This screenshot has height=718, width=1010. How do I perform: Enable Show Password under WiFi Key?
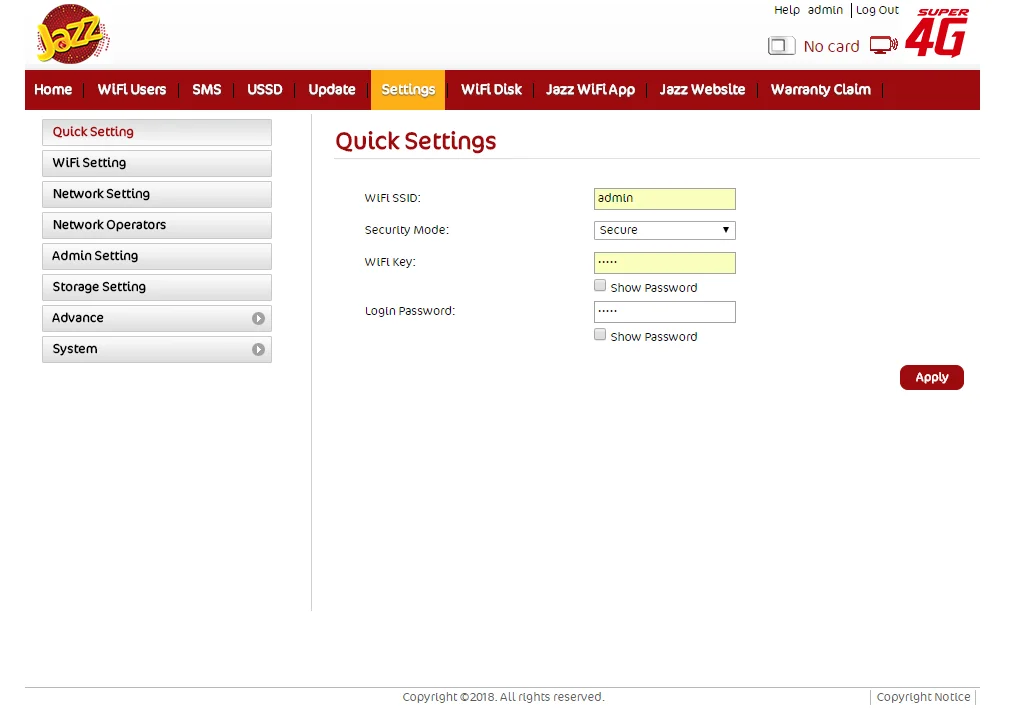(600, 286)
